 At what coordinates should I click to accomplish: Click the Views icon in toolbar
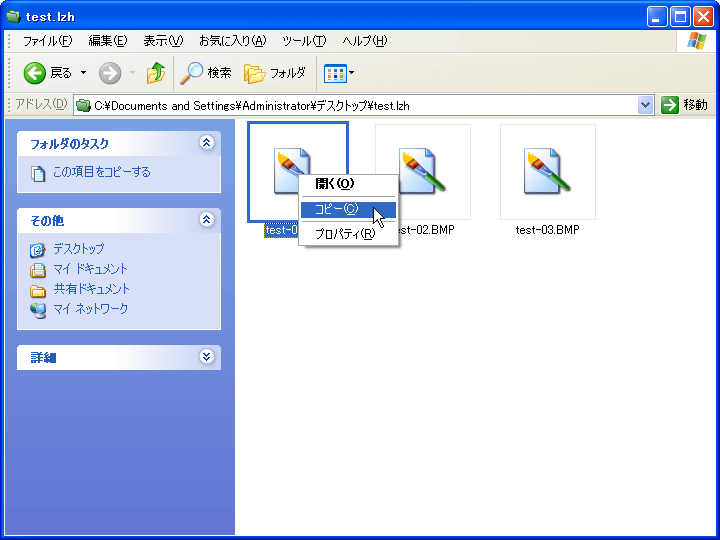pos(335,73)
